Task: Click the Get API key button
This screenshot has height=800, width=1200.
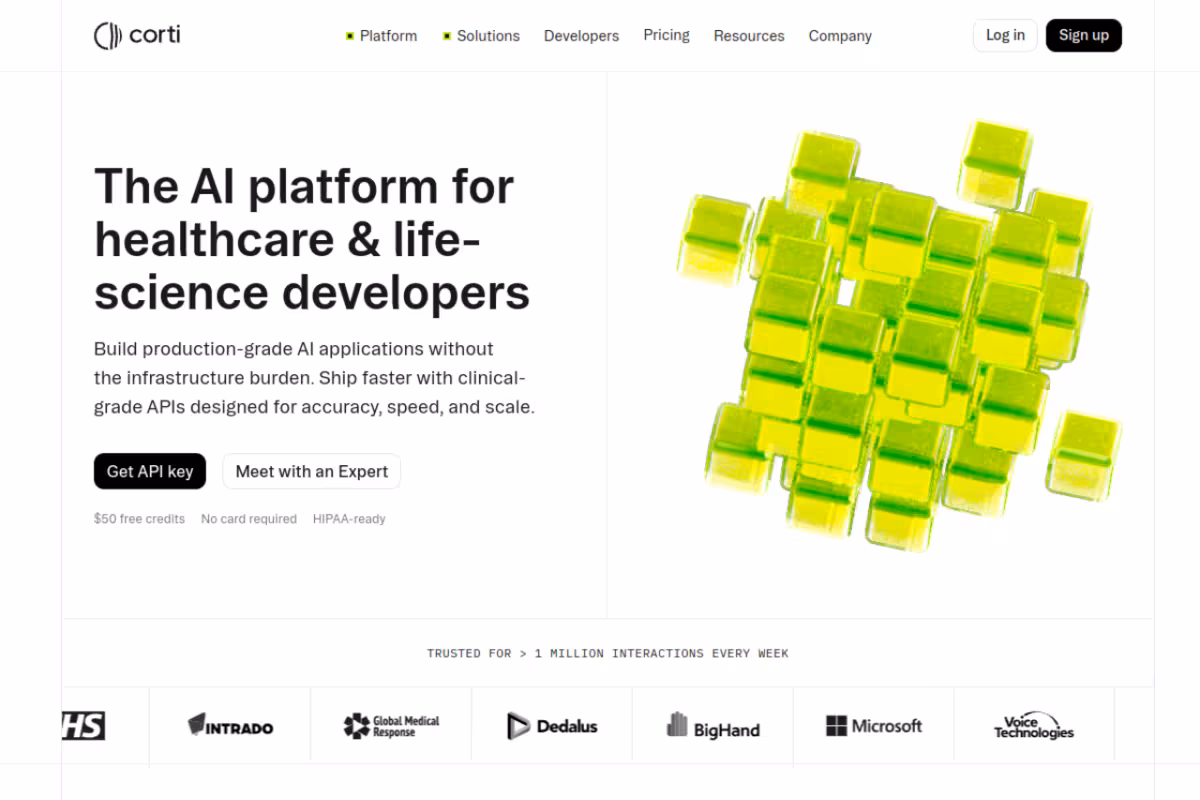Action: tap(150, 471)
